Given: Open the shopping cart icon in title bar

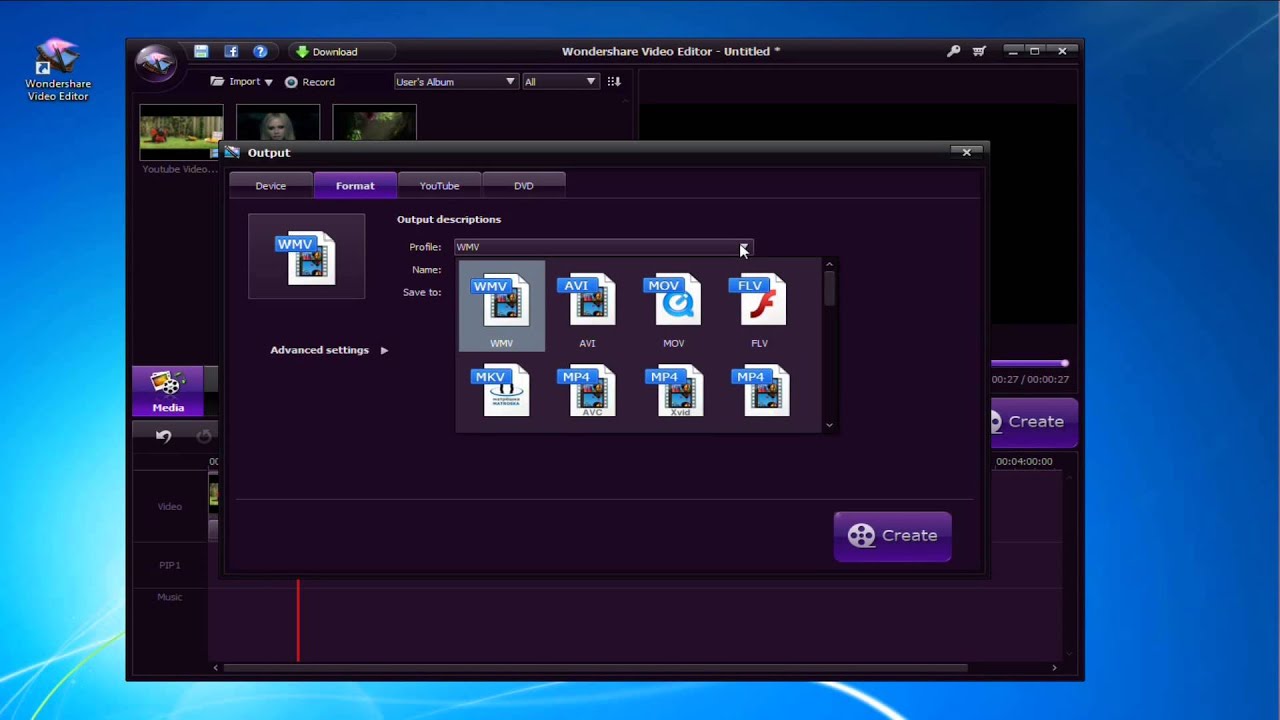Looking at the screenshot, I should pyautogui.click(x=979, y=51).
